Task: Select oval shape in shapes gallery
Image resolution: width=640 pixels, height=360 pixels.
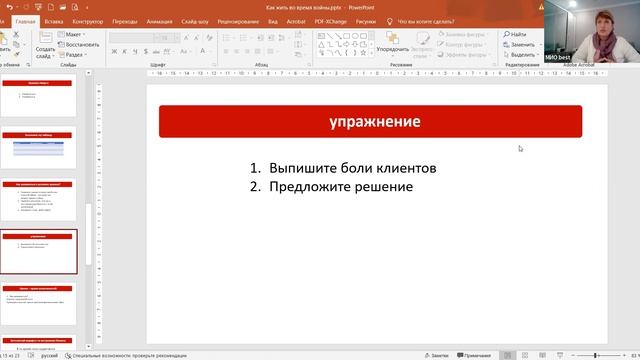Action: [x=355, y=36]
